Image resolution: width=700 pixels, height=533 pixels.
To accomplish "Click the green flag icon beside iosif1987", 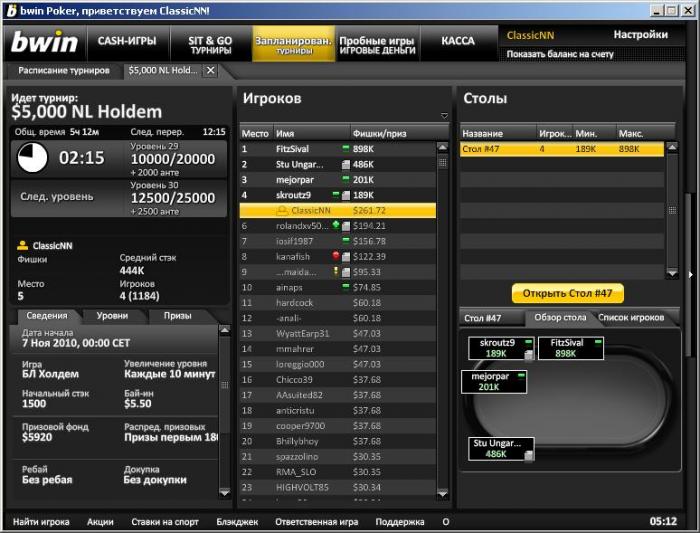I will (x=346, y=240).
